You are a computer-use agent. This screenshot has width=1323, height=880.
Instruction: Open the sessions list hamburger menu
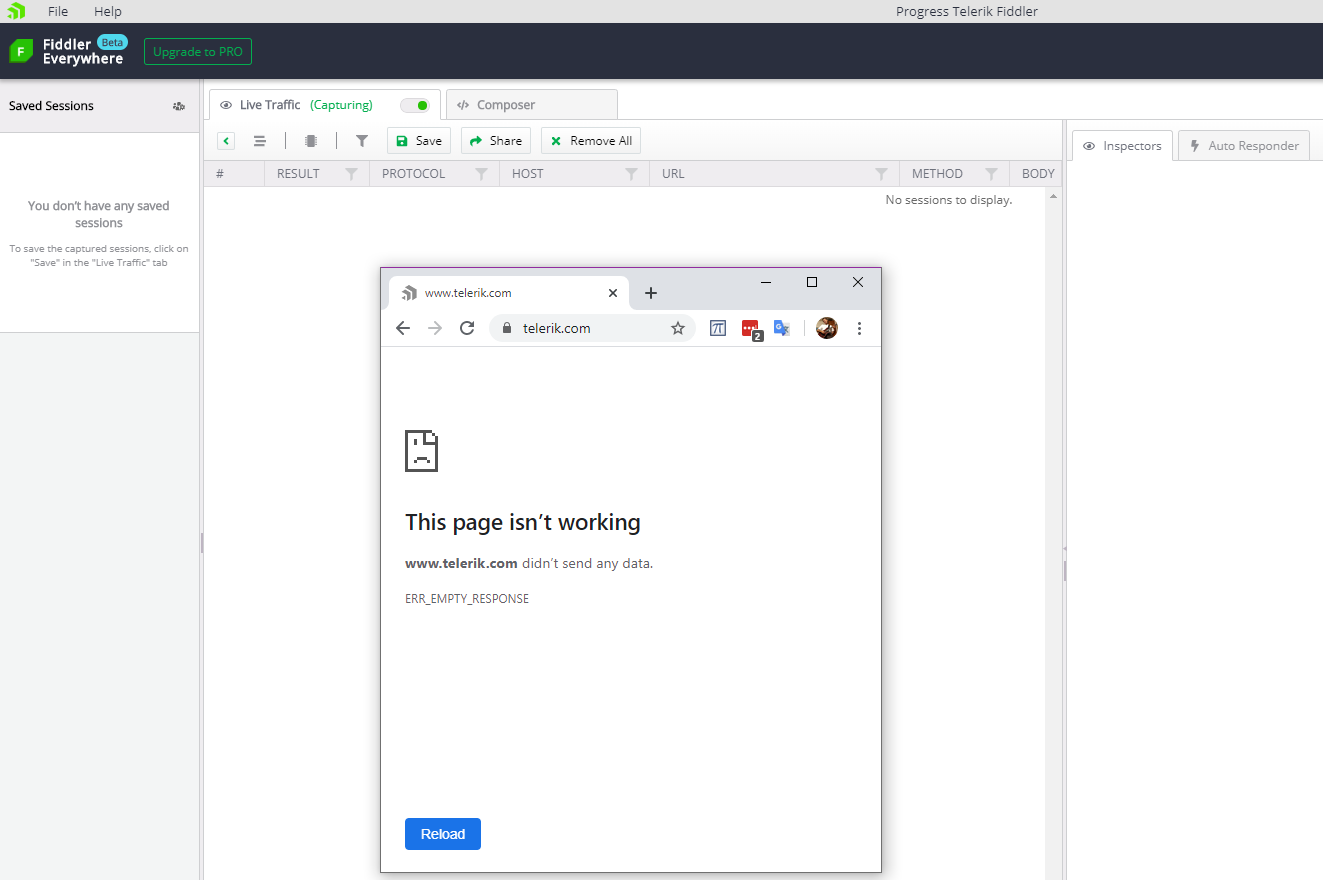(260, 141)
